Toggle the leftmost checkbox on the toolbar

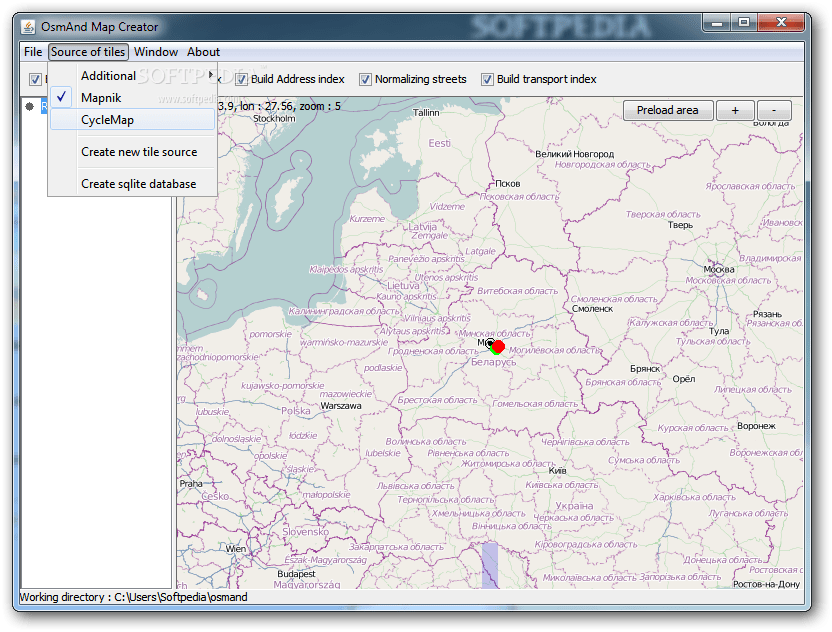[x=35, y=78]
